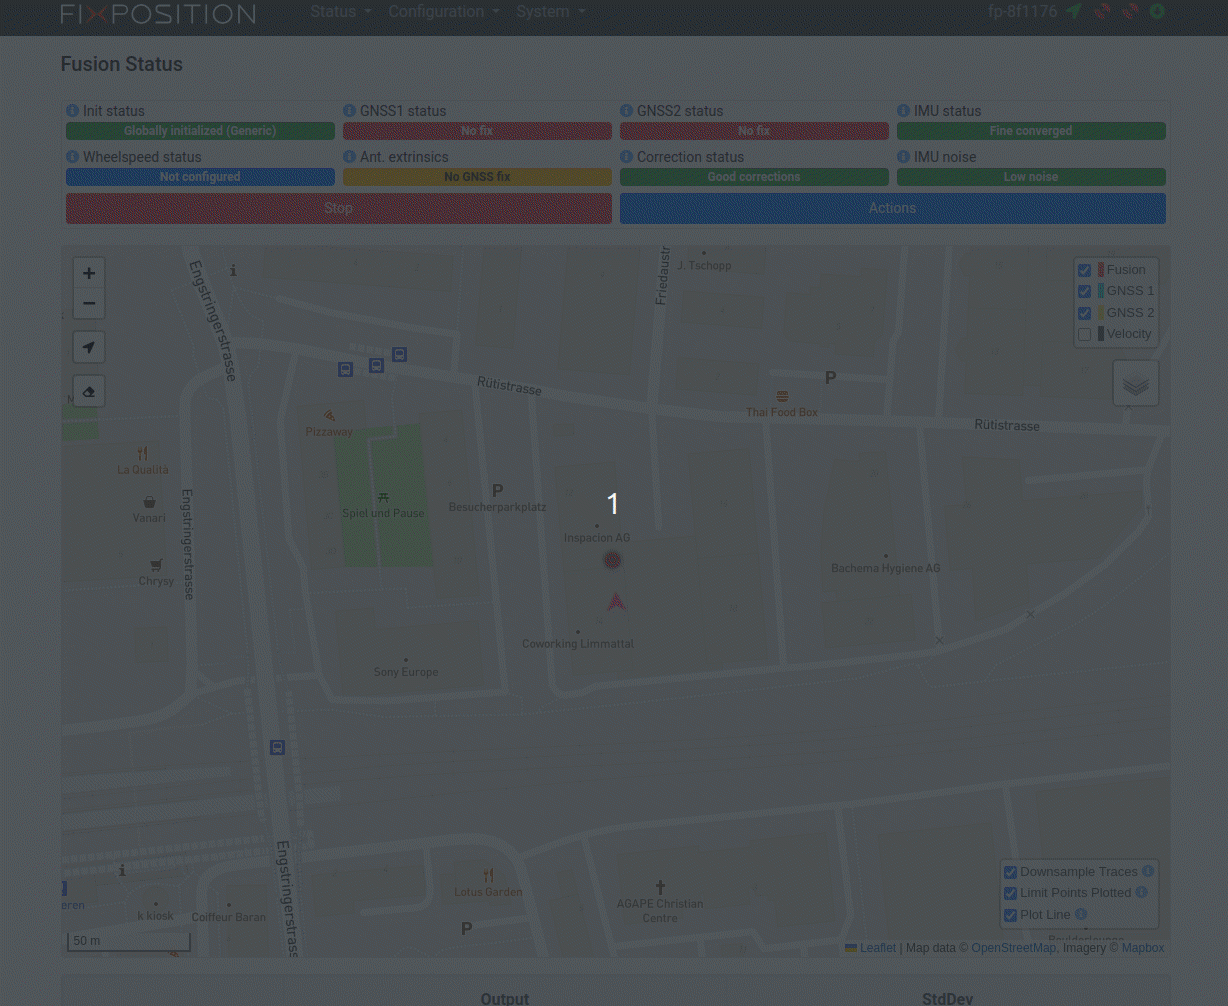
Task: Click info icon next to Init status
Action: coord(72,111)
